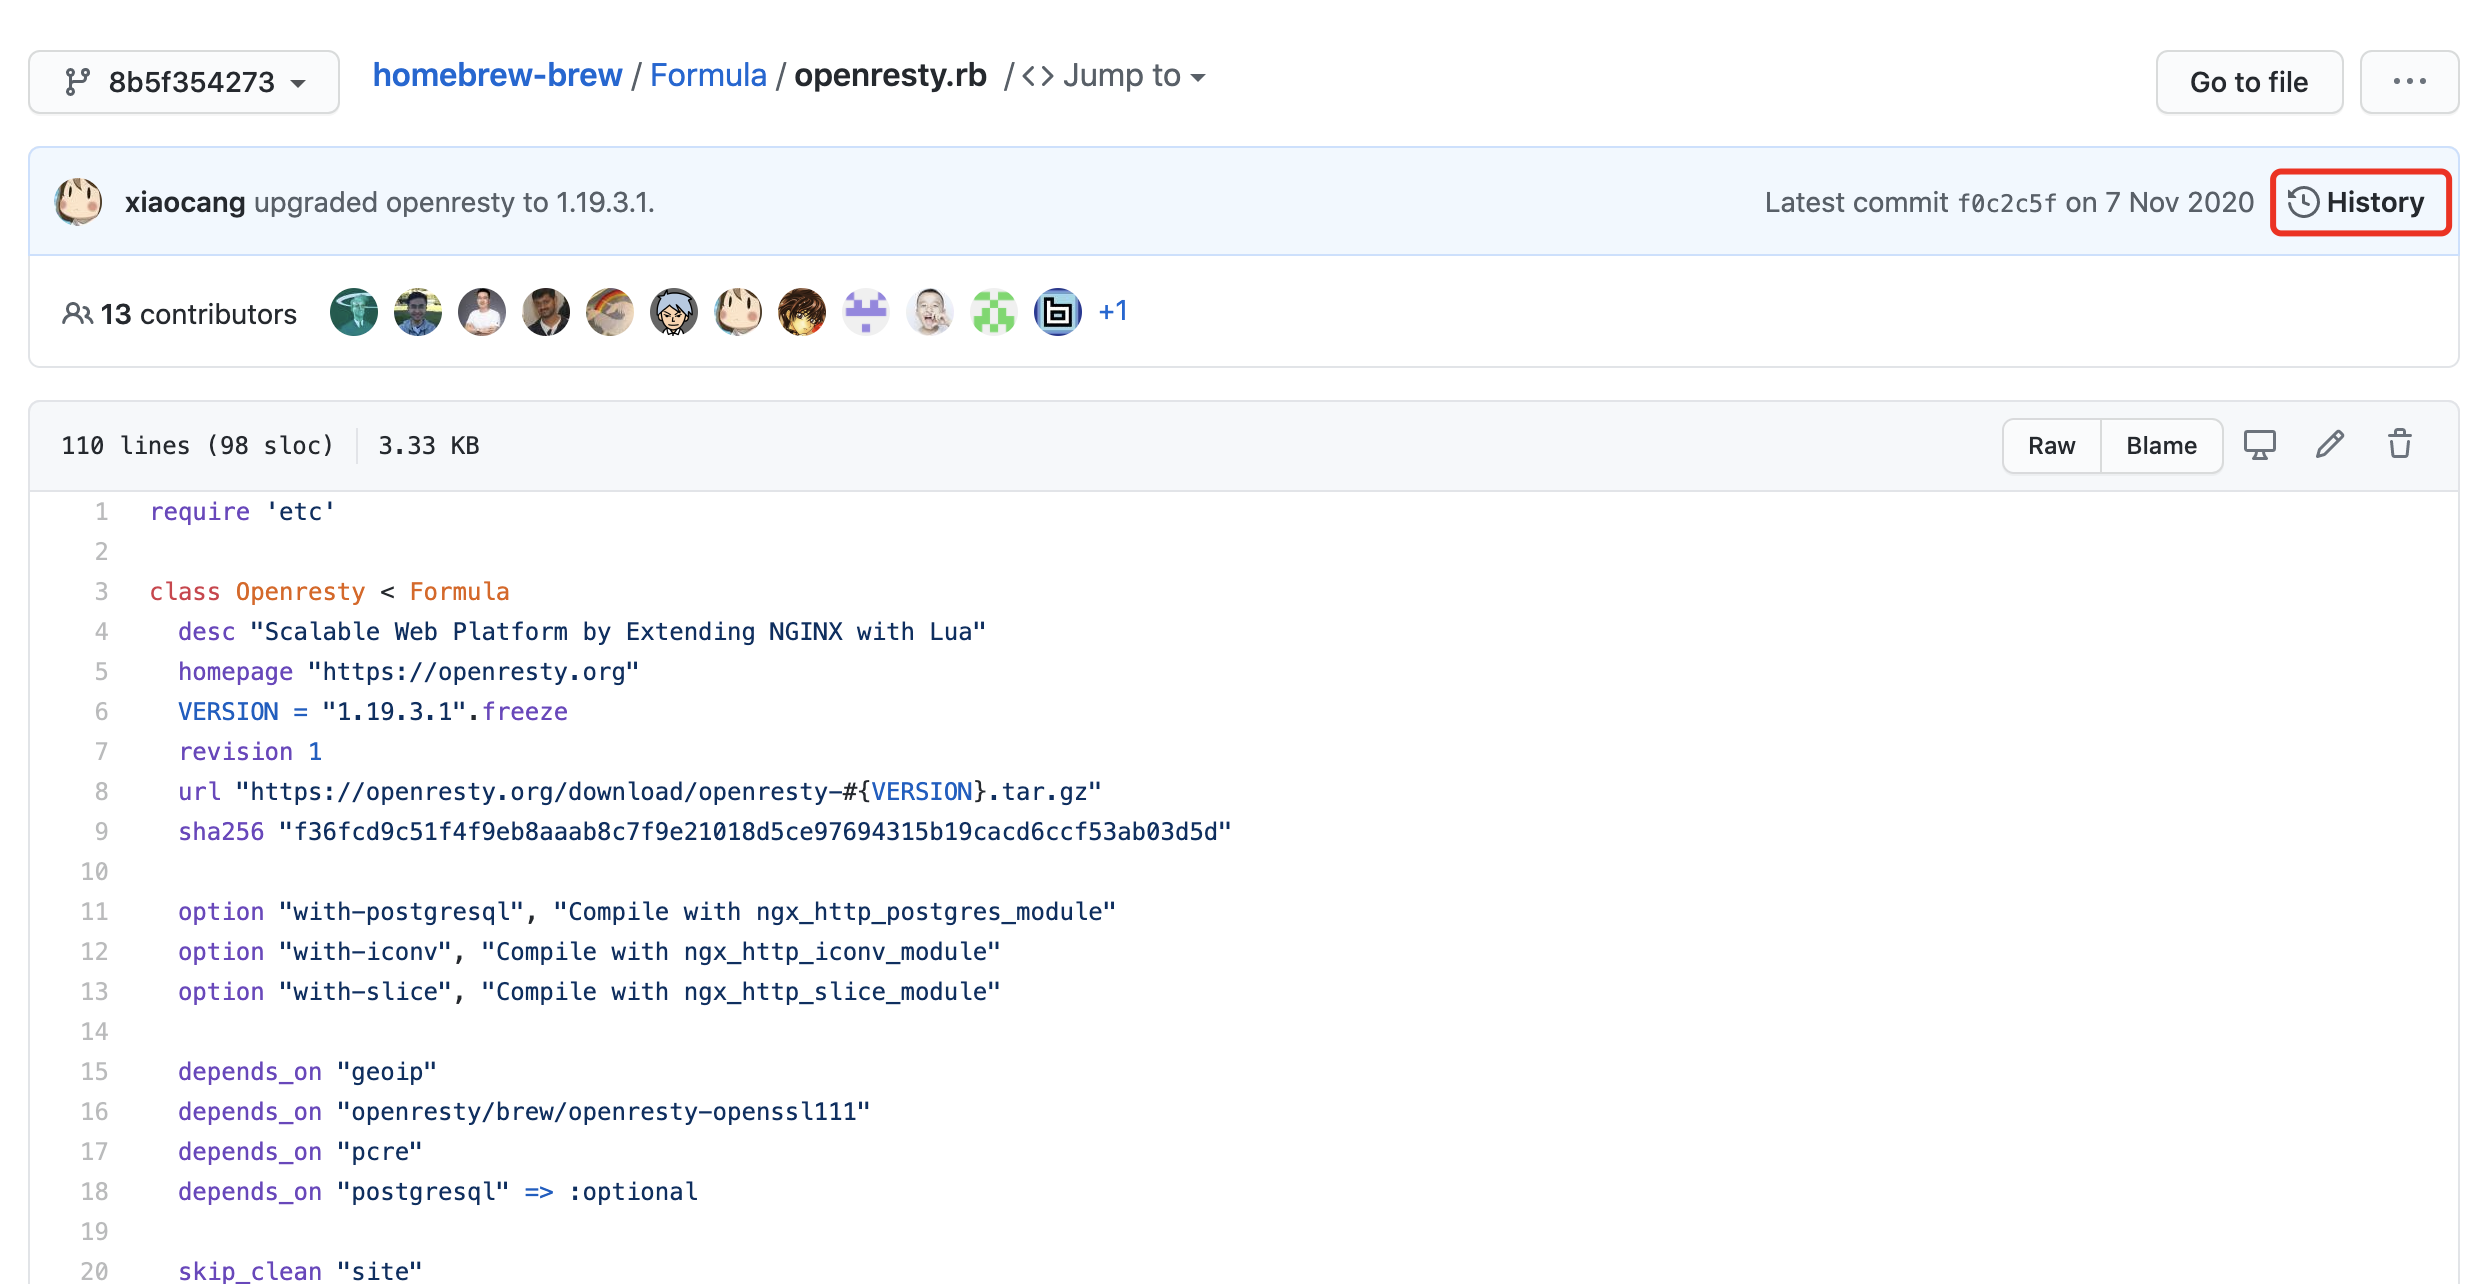Click the "geoip" dependency text
Screen dimensions: 2492x1284
pos(387,1072)
